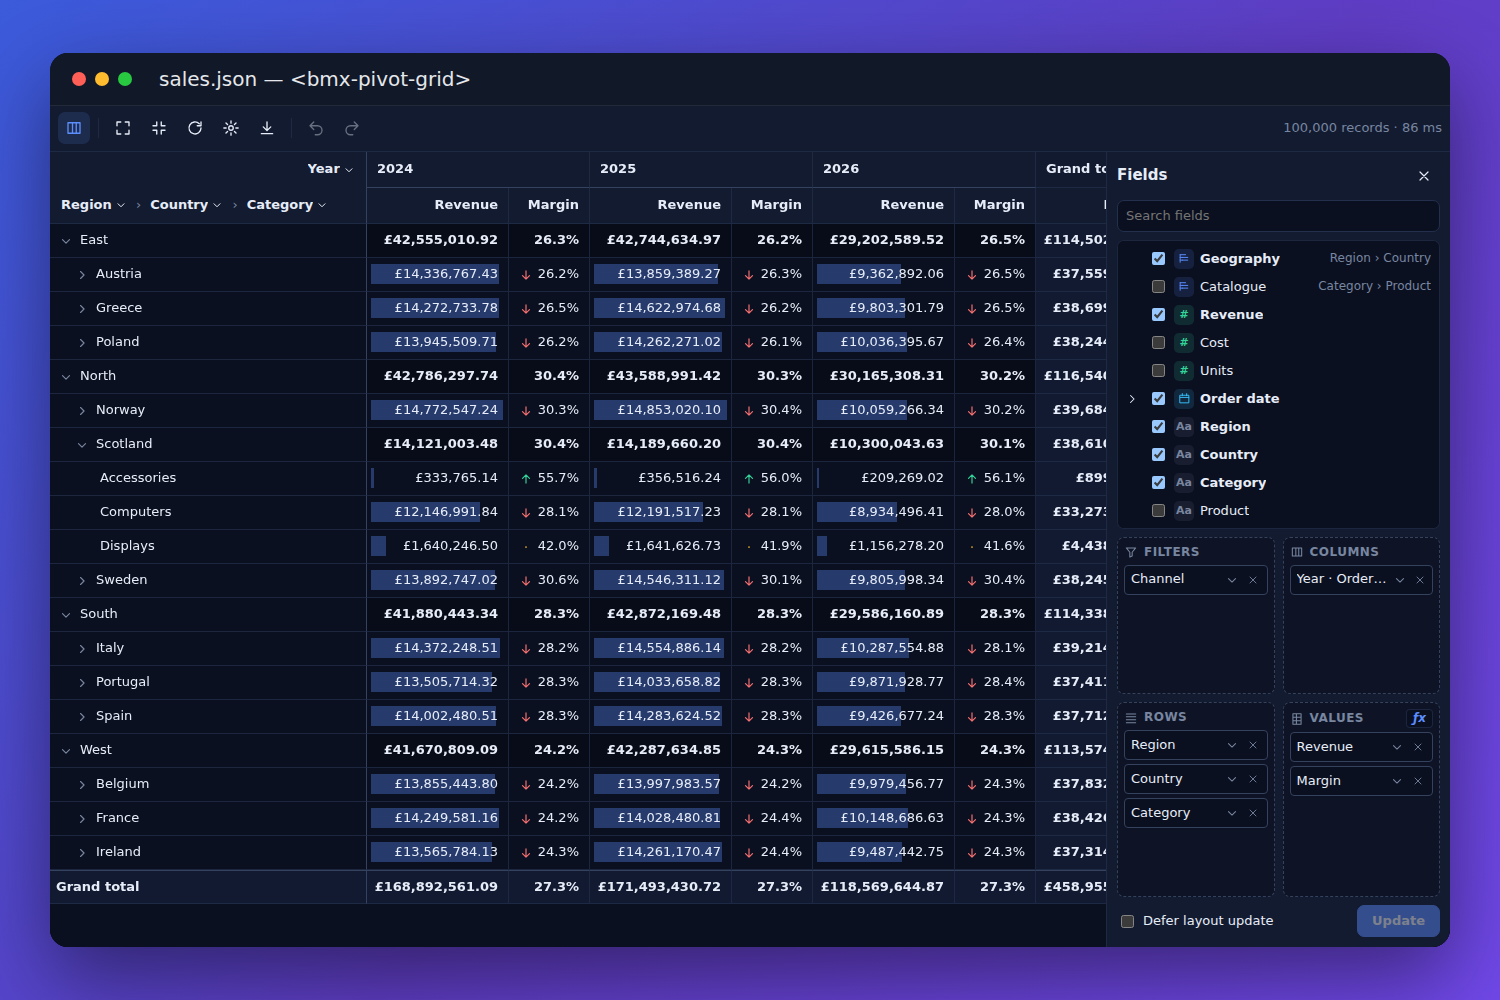Collapse the East region row
The image size is (1500, 1000).
click(x=66, y=240)
